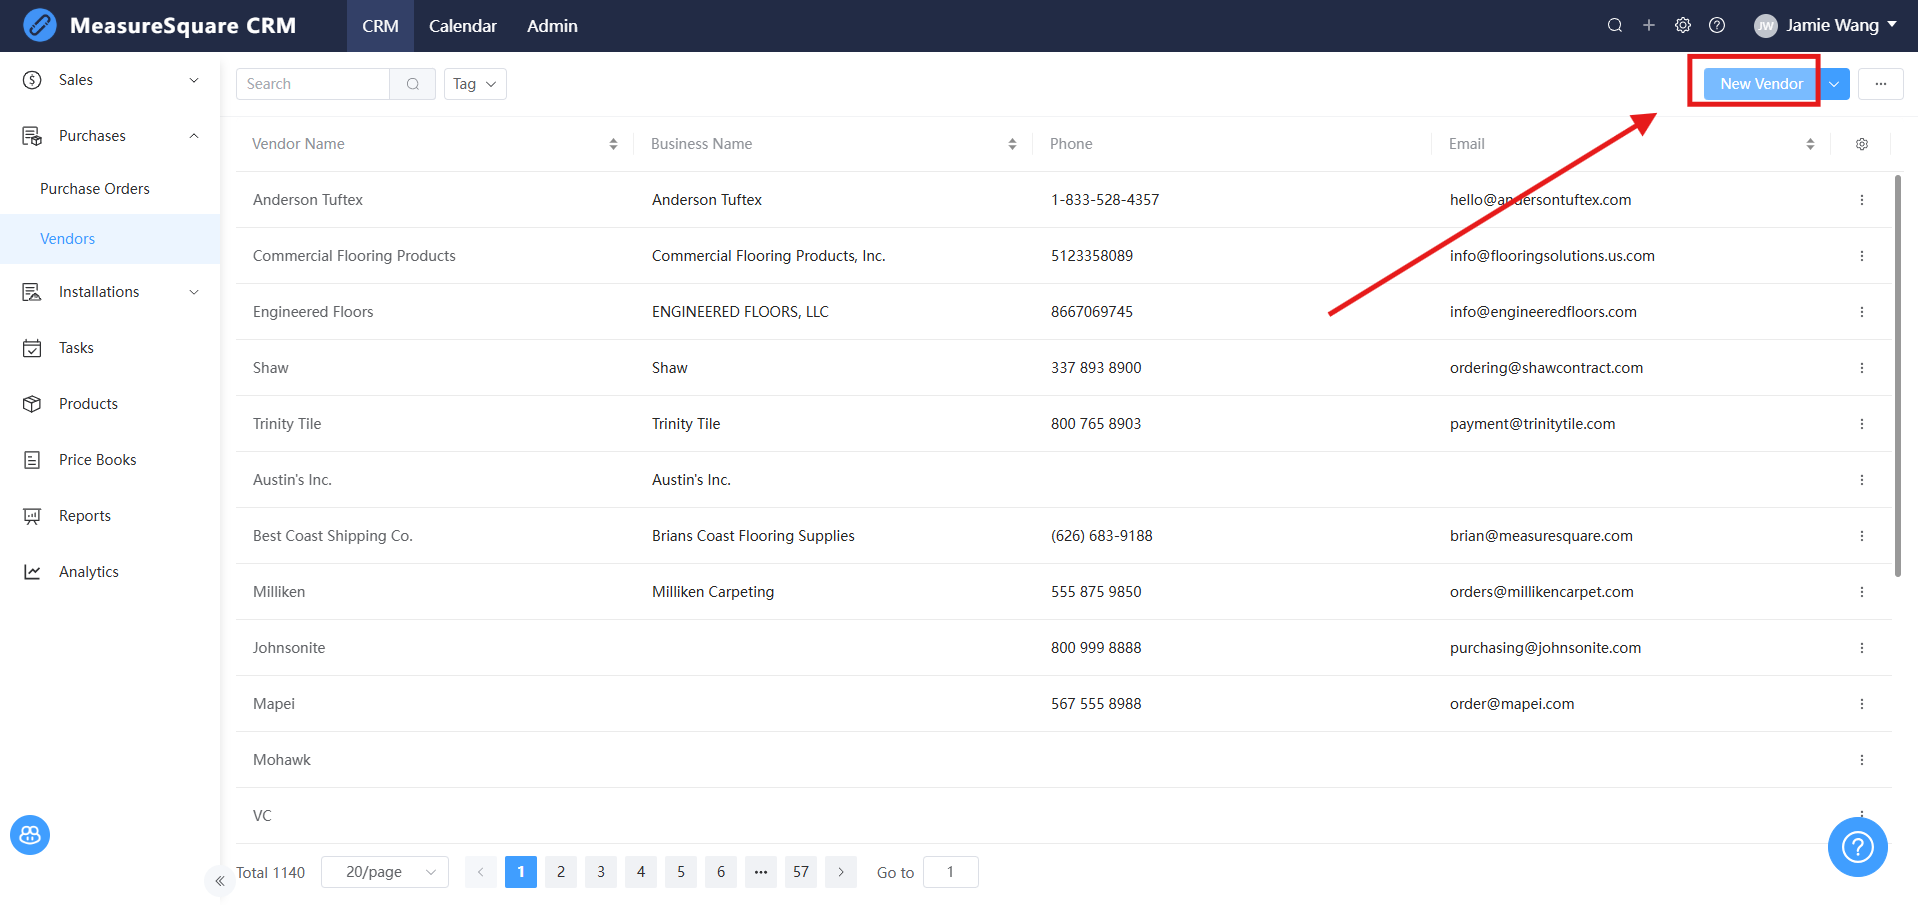This screenshot has height=905, width=1918.
Task: Open row actions for Johnsonite
Action: (1862, 648)
